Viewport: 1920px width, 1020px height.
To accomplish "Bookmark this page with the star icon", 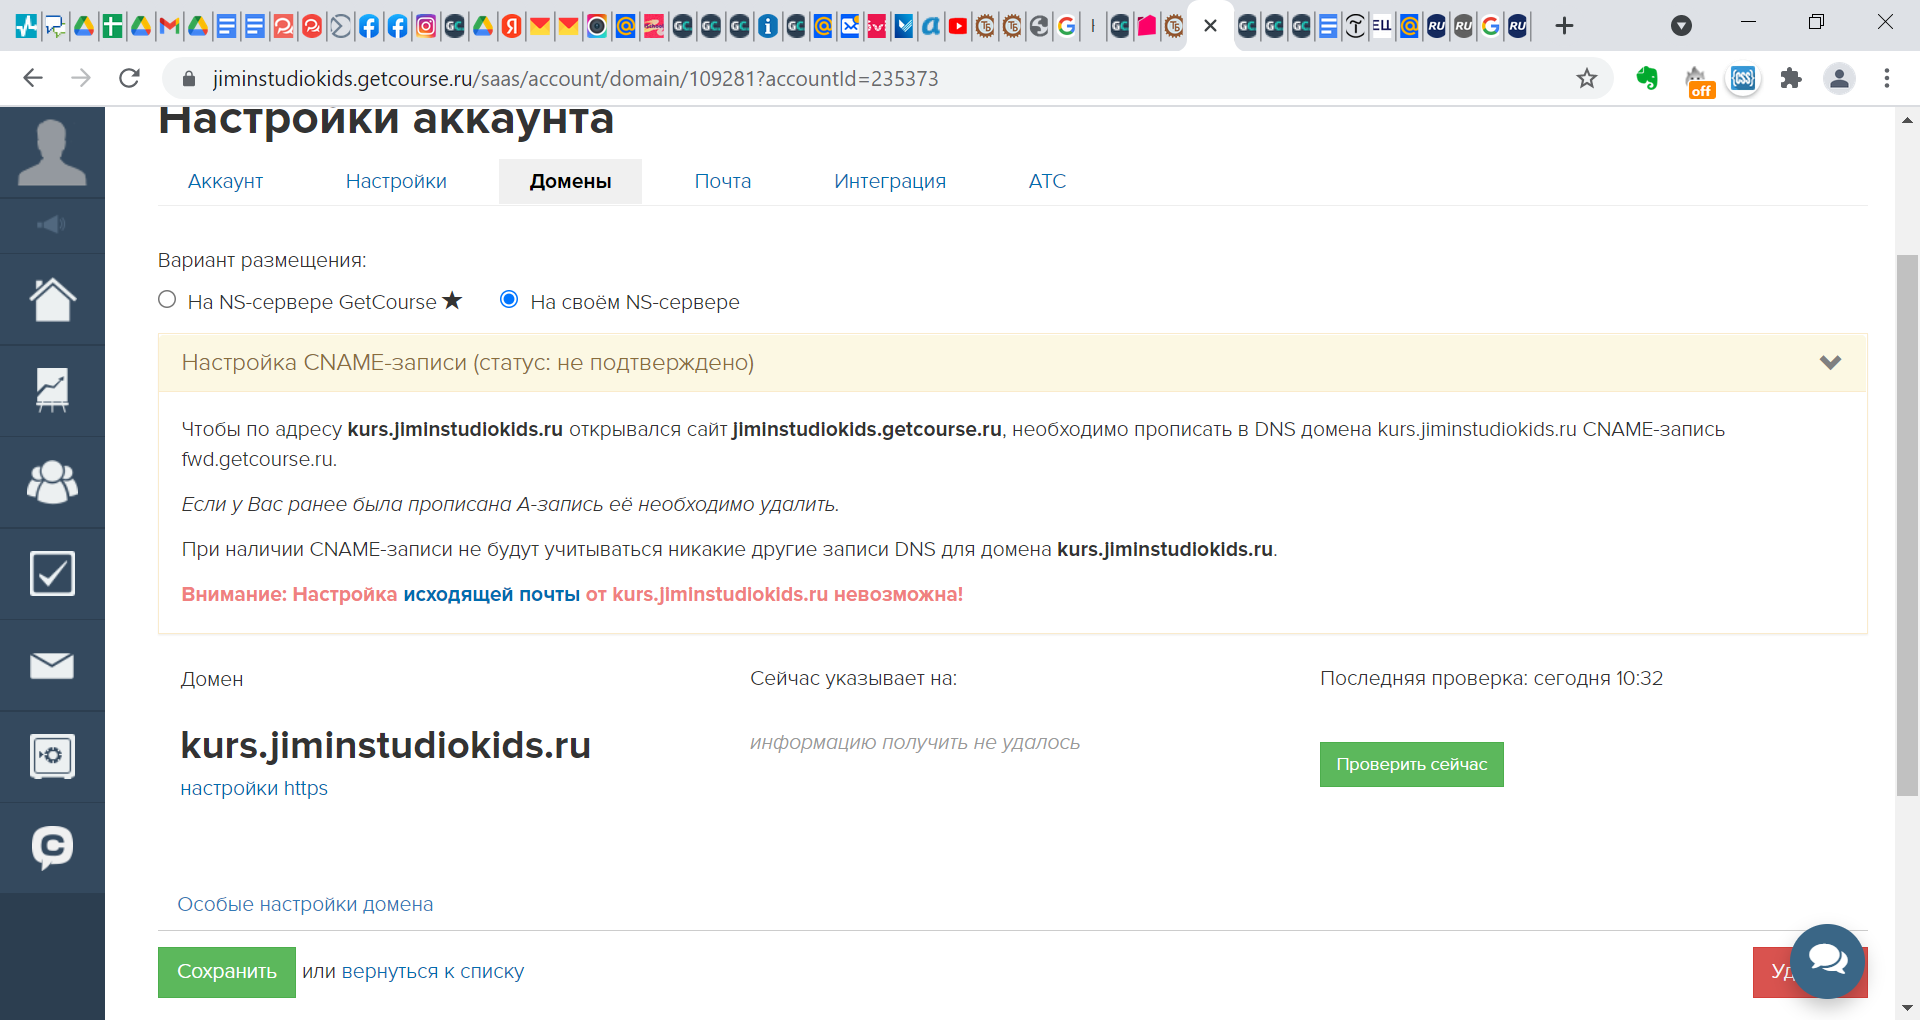I will tap(1586, 78).
